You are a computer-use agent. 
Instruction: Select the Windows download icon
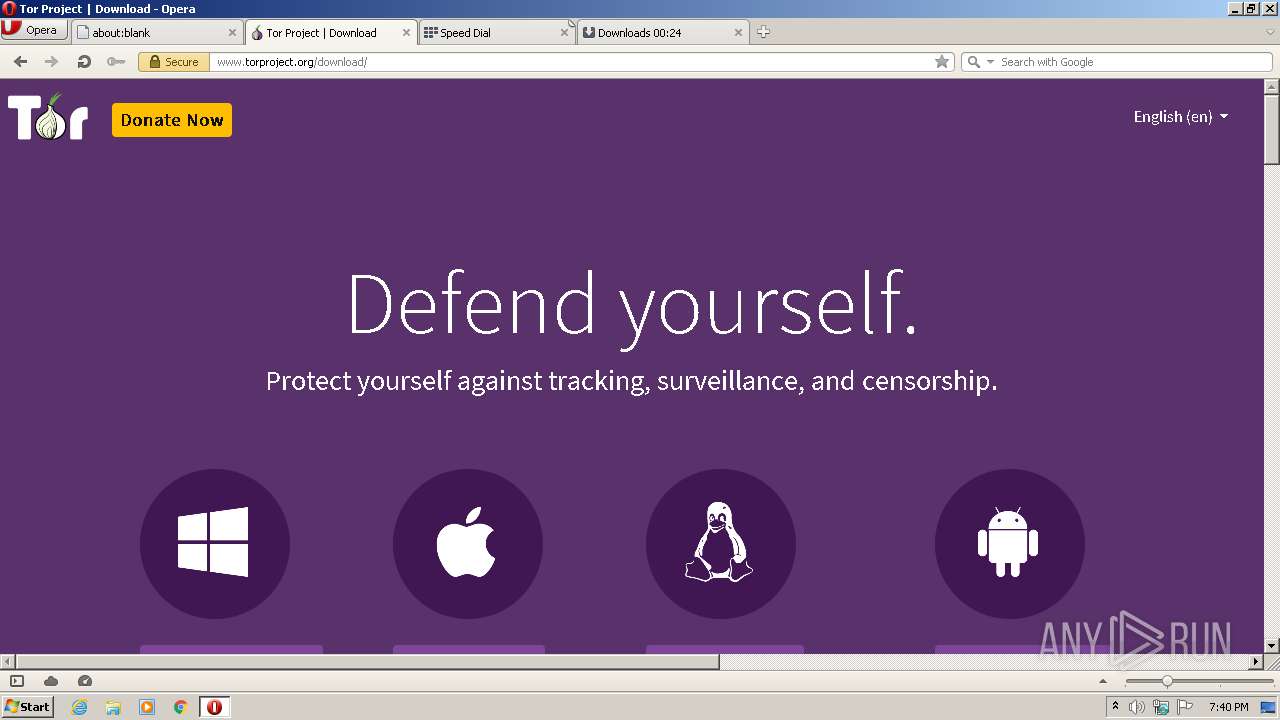coord(214,544)
